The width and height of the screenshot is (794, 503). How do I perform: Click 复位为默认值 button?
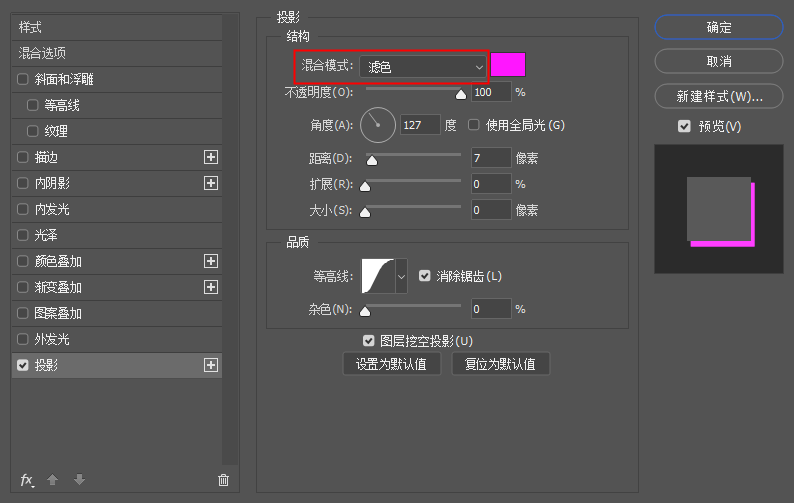(x=500, y=364)
